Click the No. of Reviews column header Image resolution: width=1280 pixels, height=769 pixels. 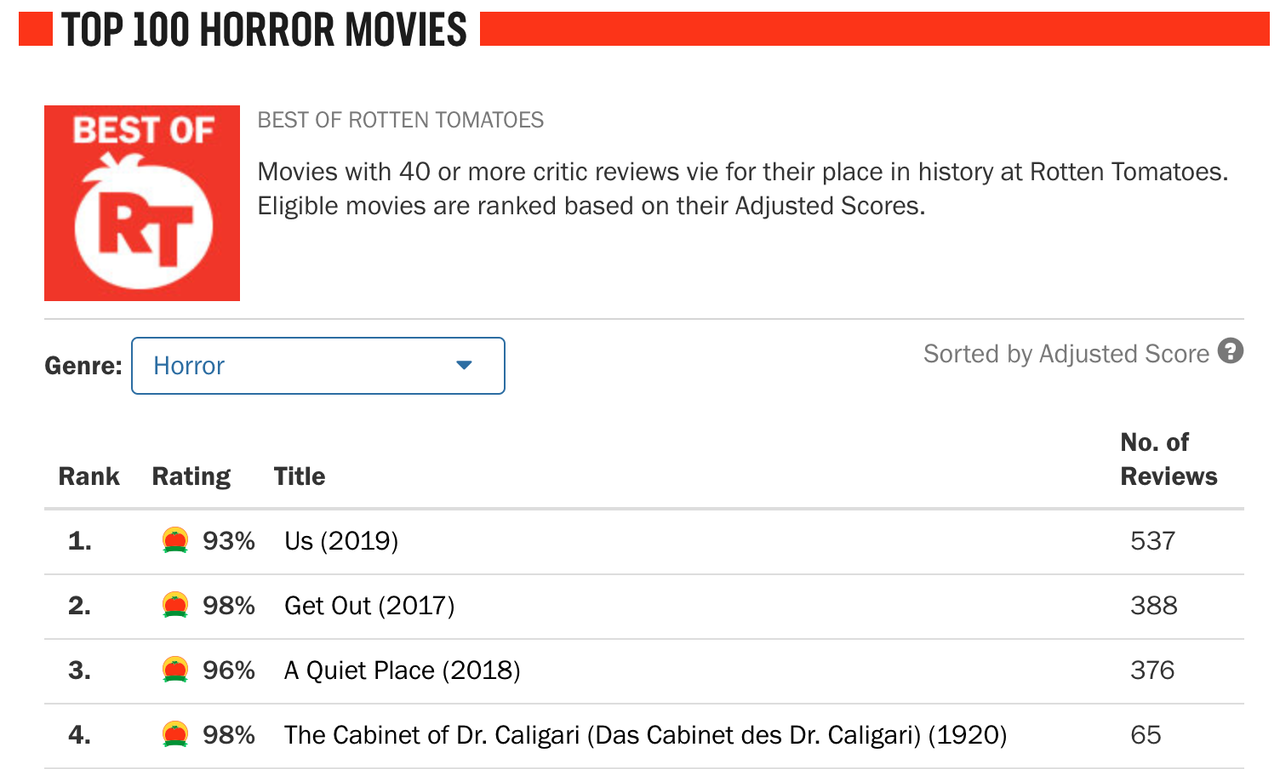(x=1169, y=459)
